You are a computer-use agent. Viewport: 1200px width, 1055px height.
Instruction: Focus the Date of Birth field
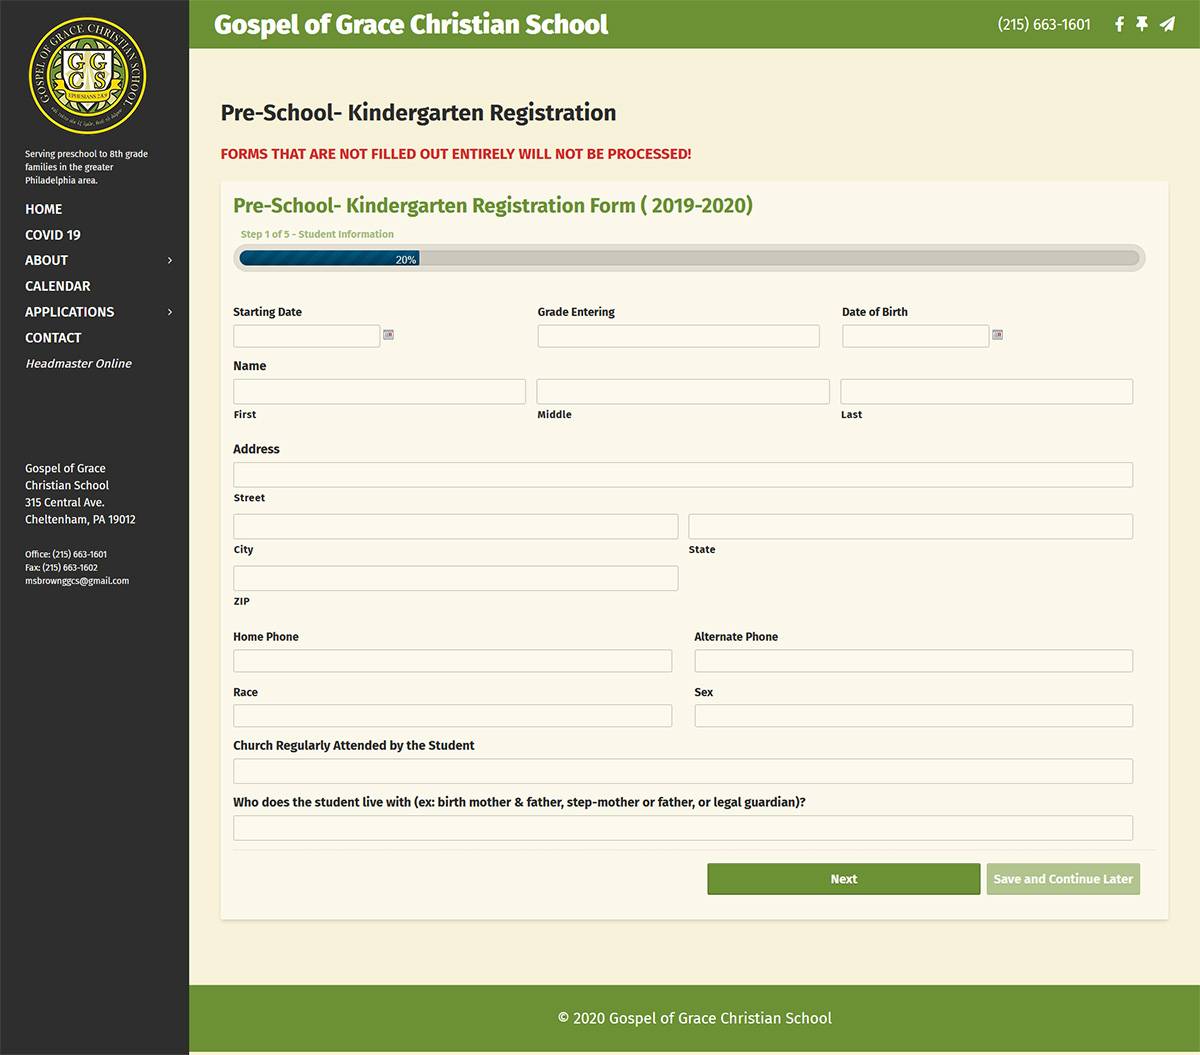click(x=915, y=336)
